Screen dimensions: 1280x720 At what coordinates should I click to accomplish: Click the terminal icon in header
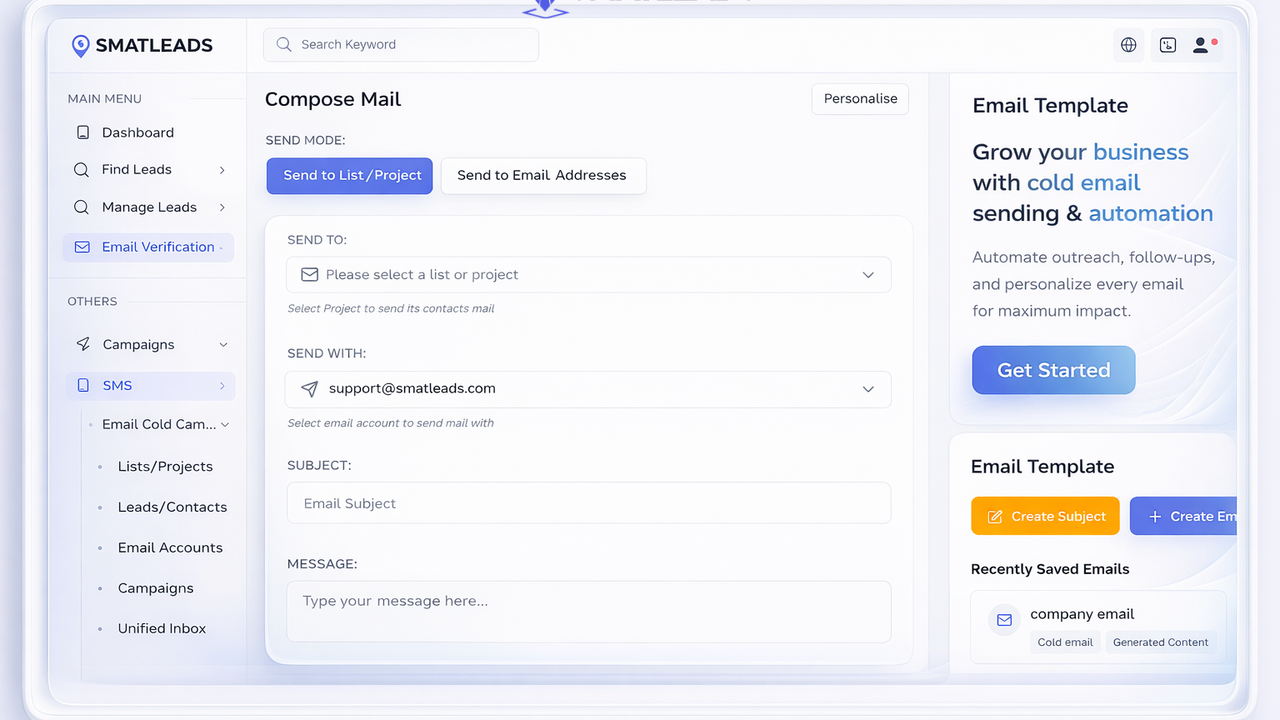tap(1167, 45)
